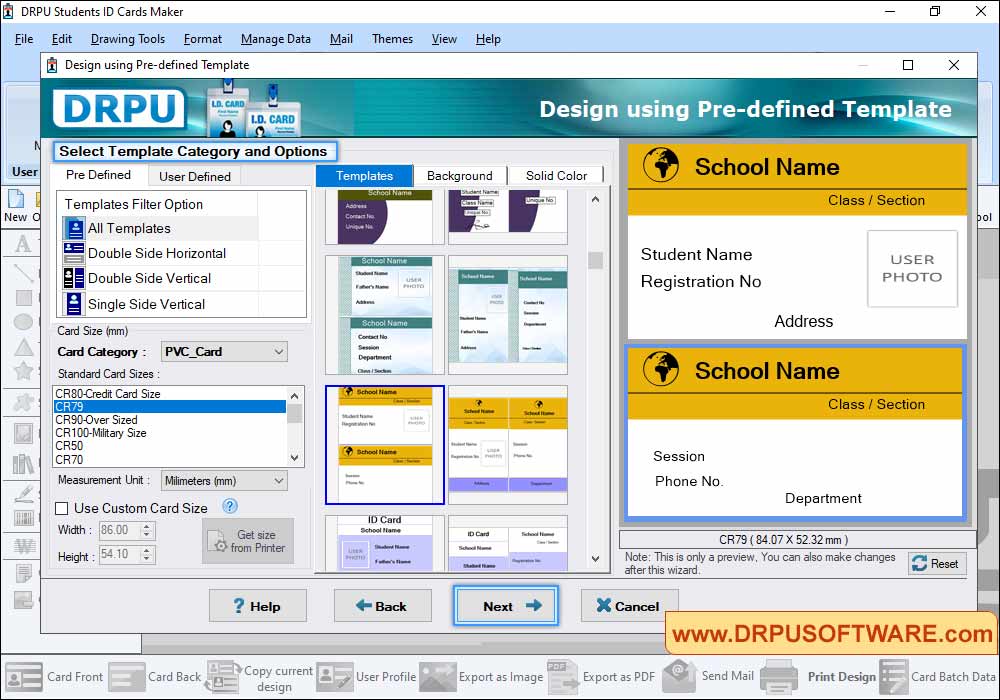Click the Copy current design icon
Image resolution: width=1000 pixels, height=700 pixels.
coord(223,677)
